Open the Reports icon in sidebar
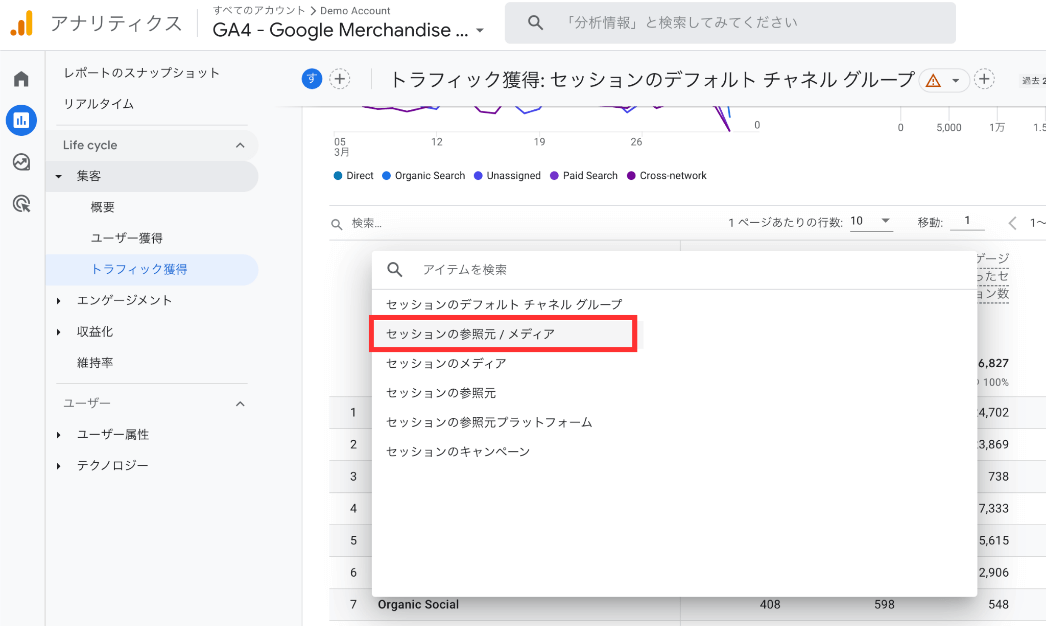This screenshot has height=626, width=1046. pyautogui.click(x=21, y=120)
